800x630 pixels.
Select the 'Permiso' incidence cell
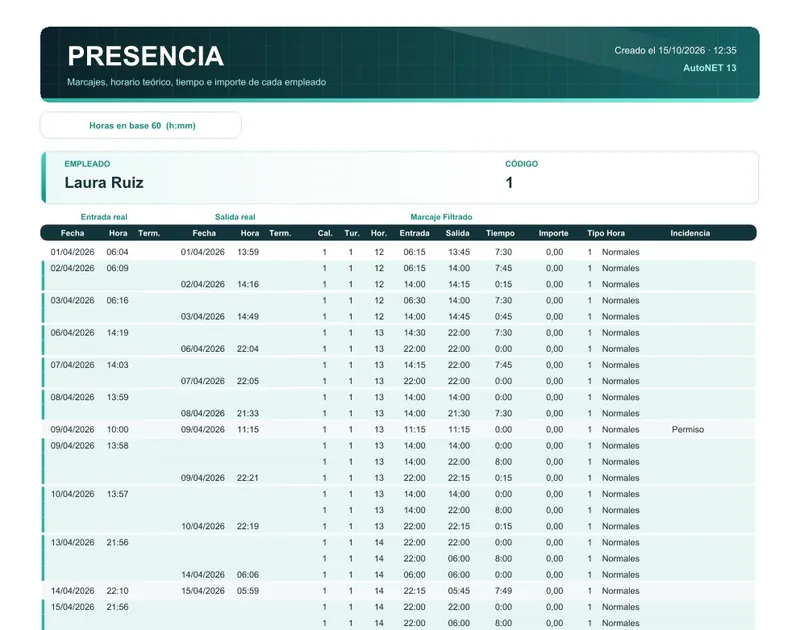coord(688,430)
